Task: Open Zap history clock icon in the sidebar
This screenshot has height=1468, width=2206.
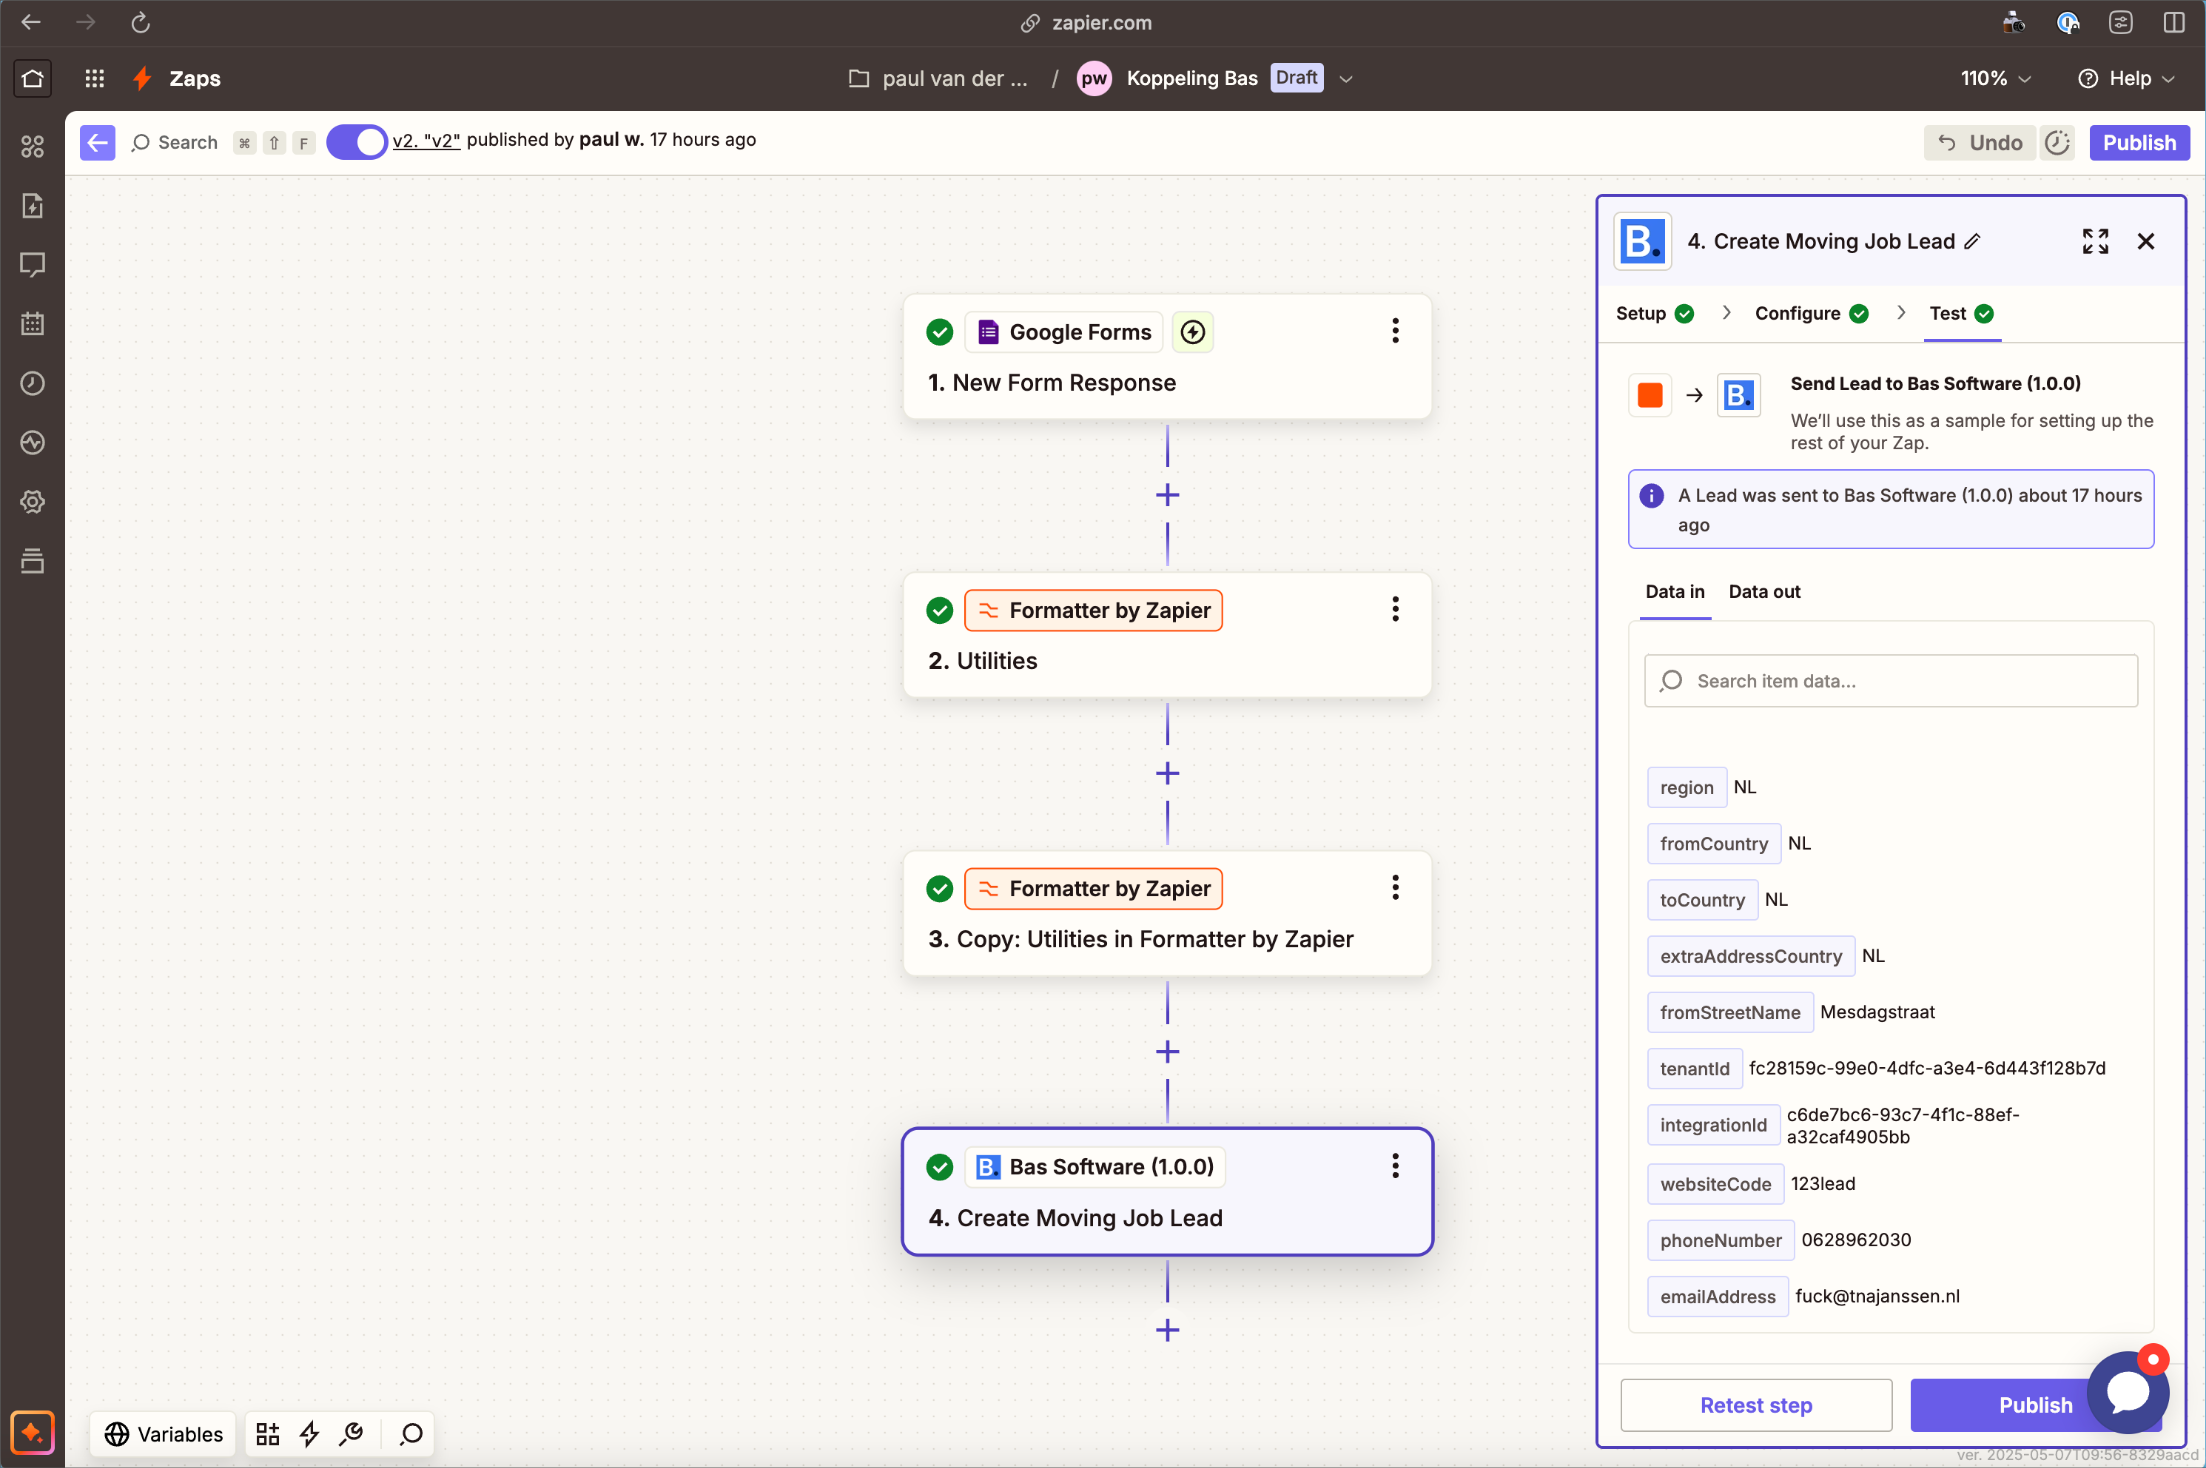Action: pyautogui.click(x=32, y=383)
